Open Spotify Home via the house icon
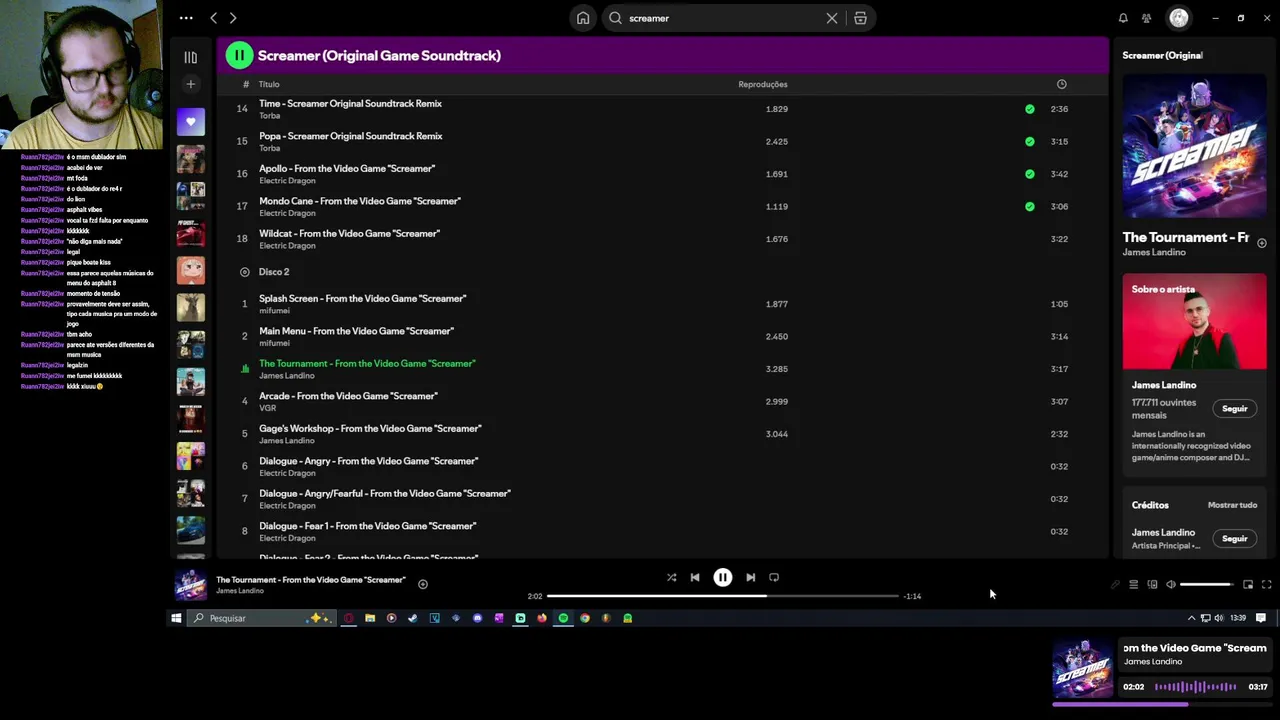The width and height of the screenshot is (1280, 720). tap(583, 18)
